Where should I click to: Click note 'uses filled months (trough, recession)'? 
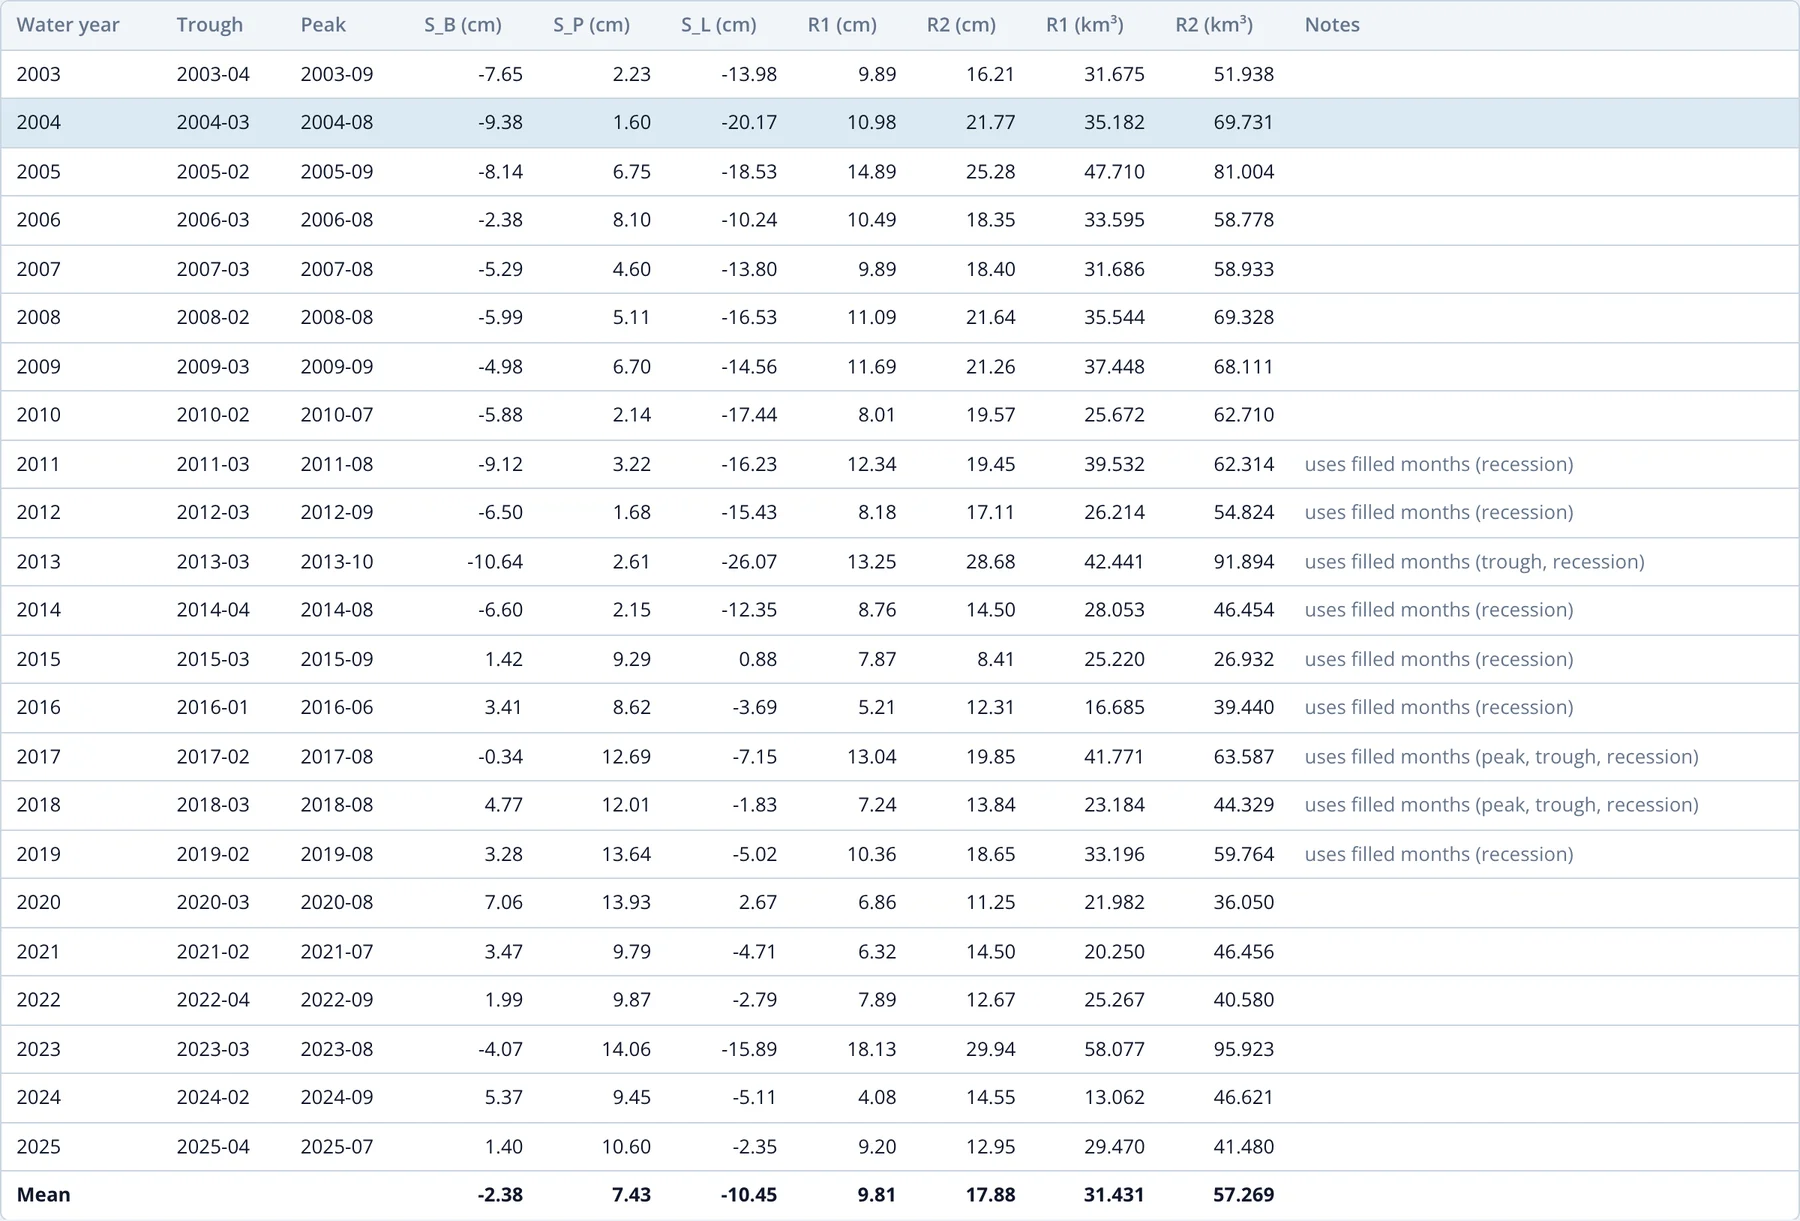[x=1475, y=561]
